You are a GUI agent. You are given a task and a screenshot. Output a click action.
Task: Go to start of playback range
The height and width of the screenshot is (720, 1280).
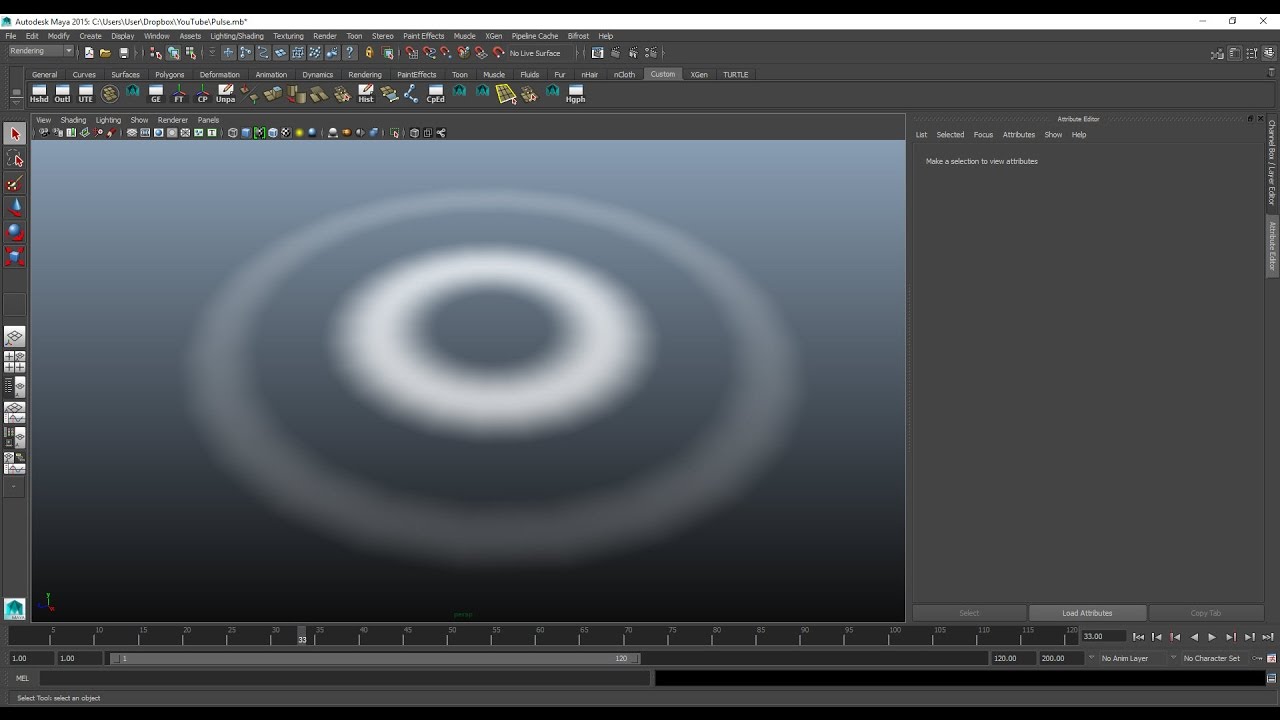click(x=1138, y=637)
